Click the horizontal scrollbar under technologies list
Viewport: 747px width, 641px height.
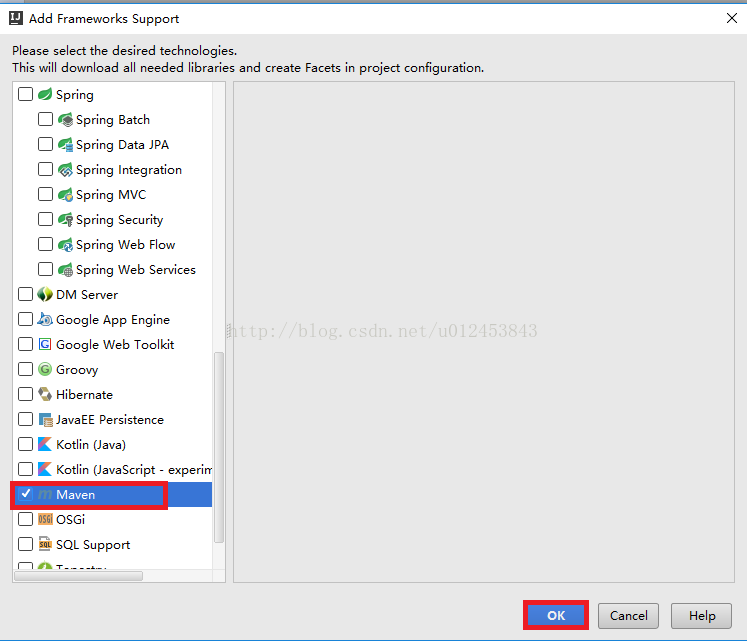click(x=79, y=576)
